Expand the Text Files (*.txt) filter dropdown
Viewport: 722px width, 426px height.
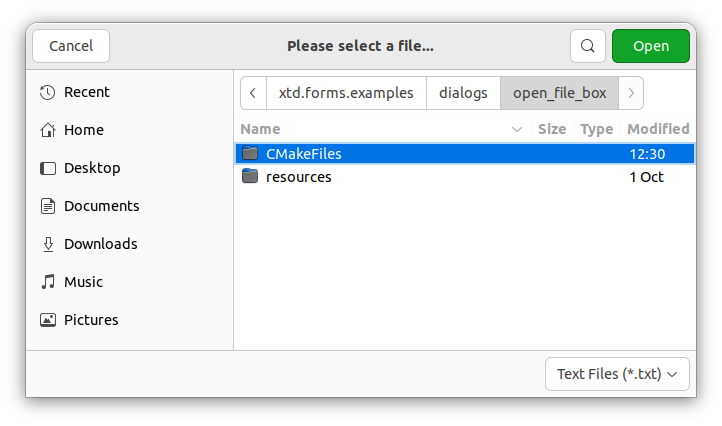pos(617,374)
